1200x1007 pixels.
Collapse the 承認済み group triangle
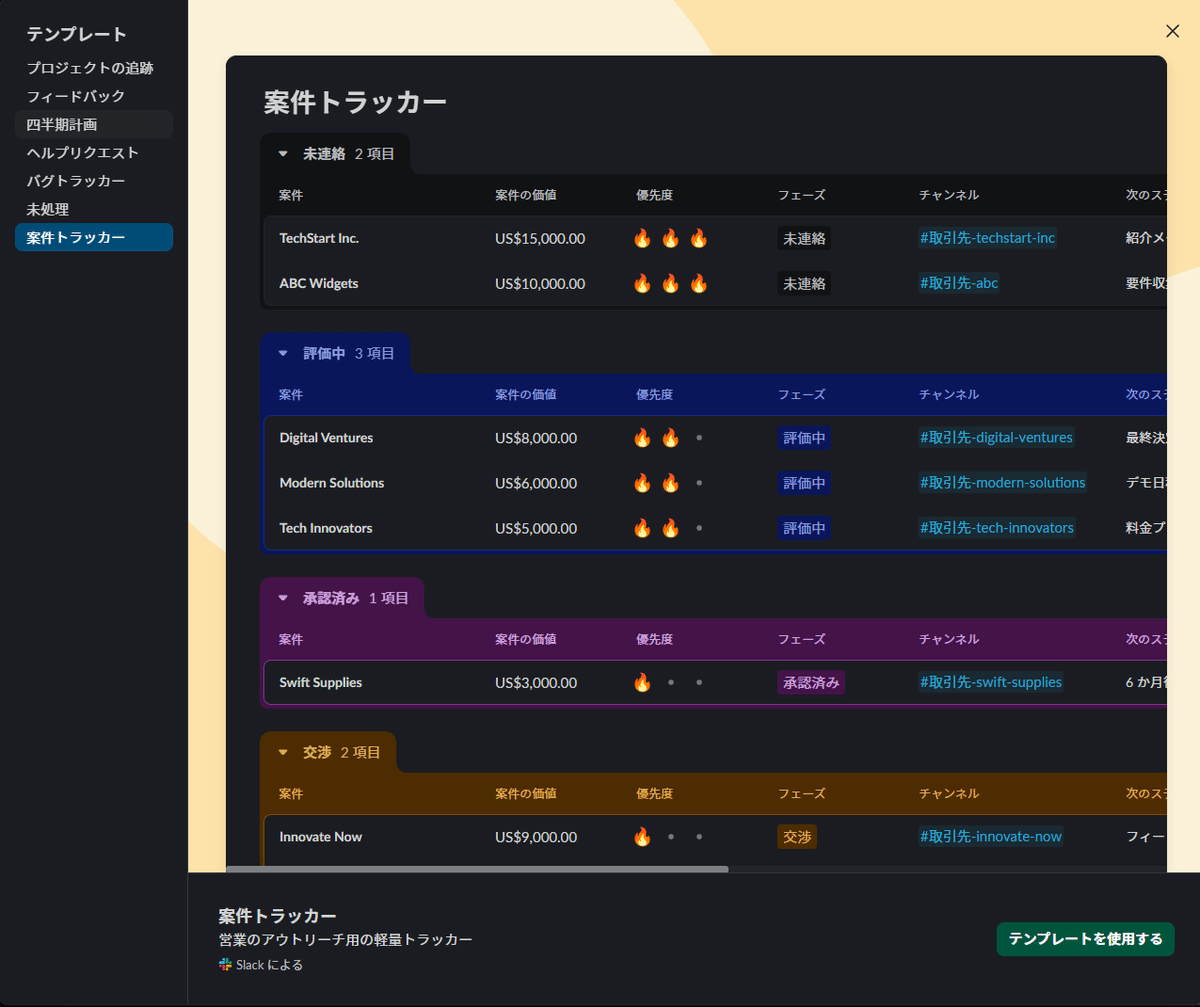pyautogui.click(x=283, y=598)
